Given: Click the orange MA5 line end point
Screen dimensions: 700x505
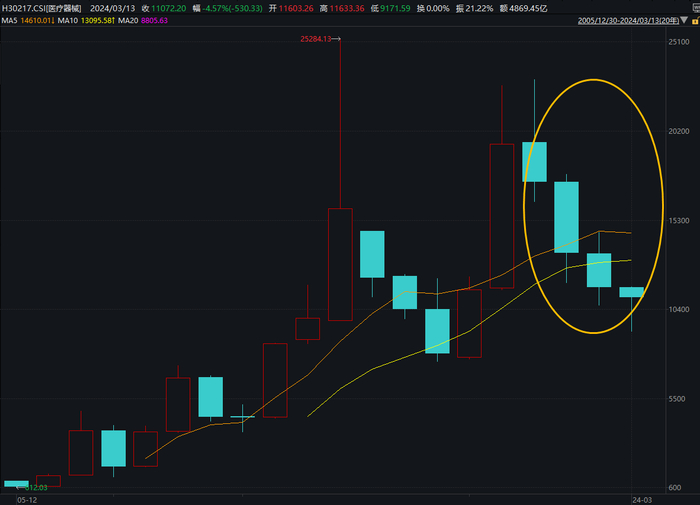Looking at the screenshot, I should [x=630, y=233].
